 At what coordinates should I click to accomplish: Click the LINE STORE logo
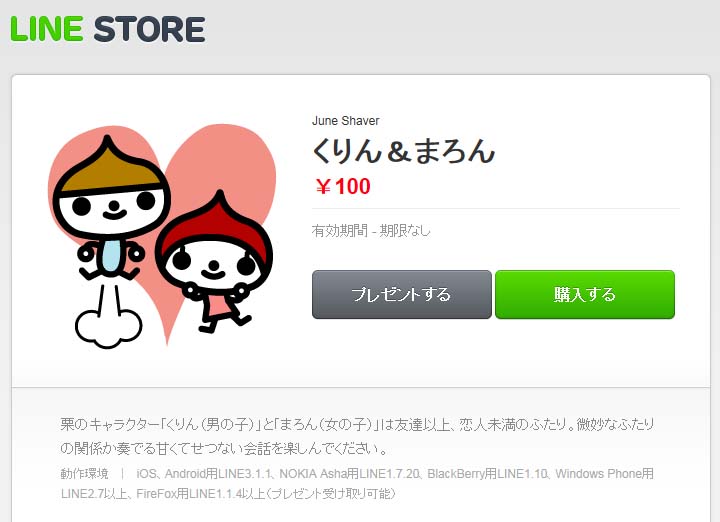click(108, 29)
